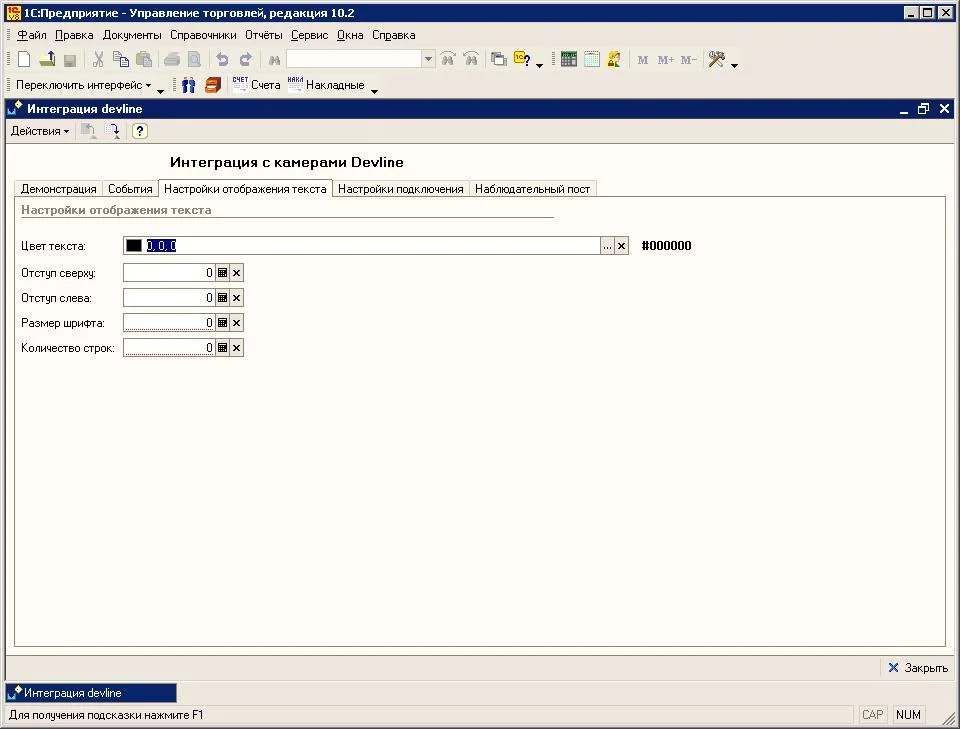960x729 pixels.
Task: Open the windows list icon
Action: click(x=499, y=59)
